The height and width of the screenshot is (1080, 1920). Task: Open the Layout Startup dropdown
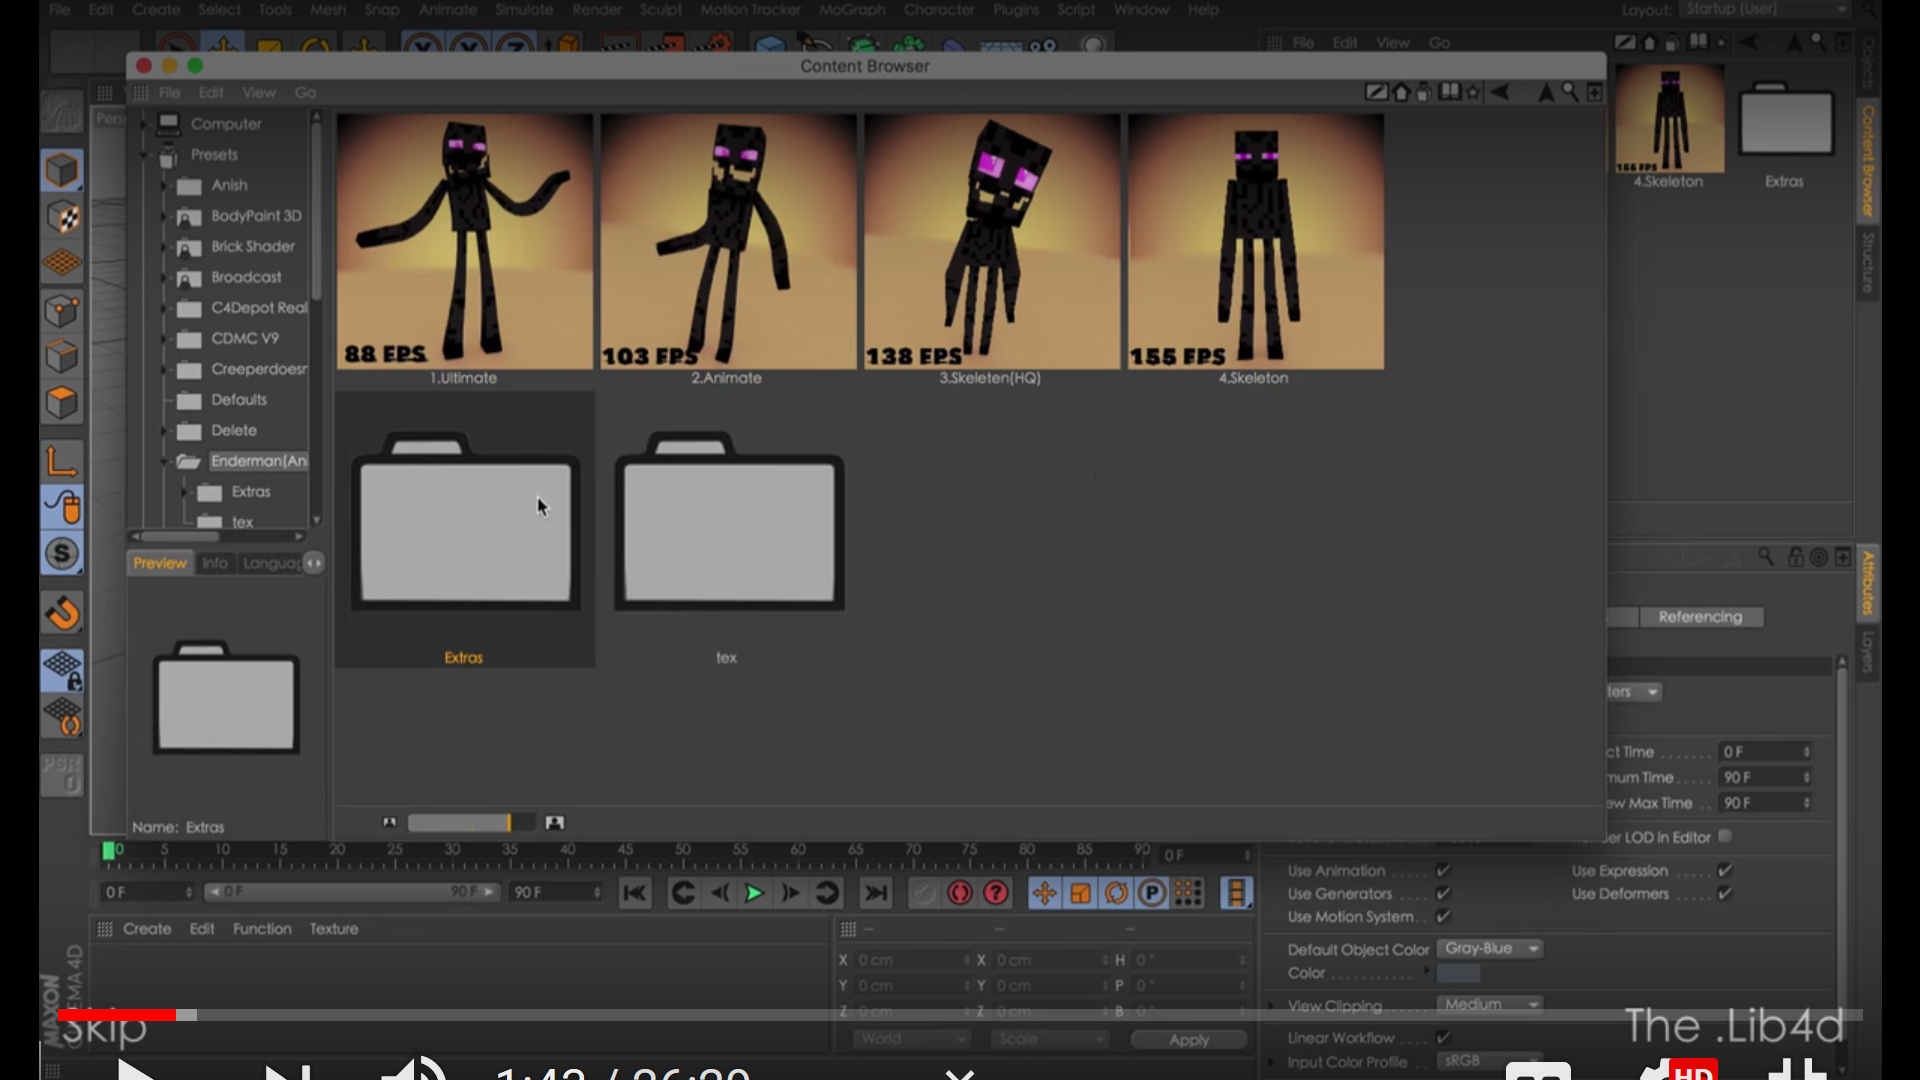coord(1766,9)
